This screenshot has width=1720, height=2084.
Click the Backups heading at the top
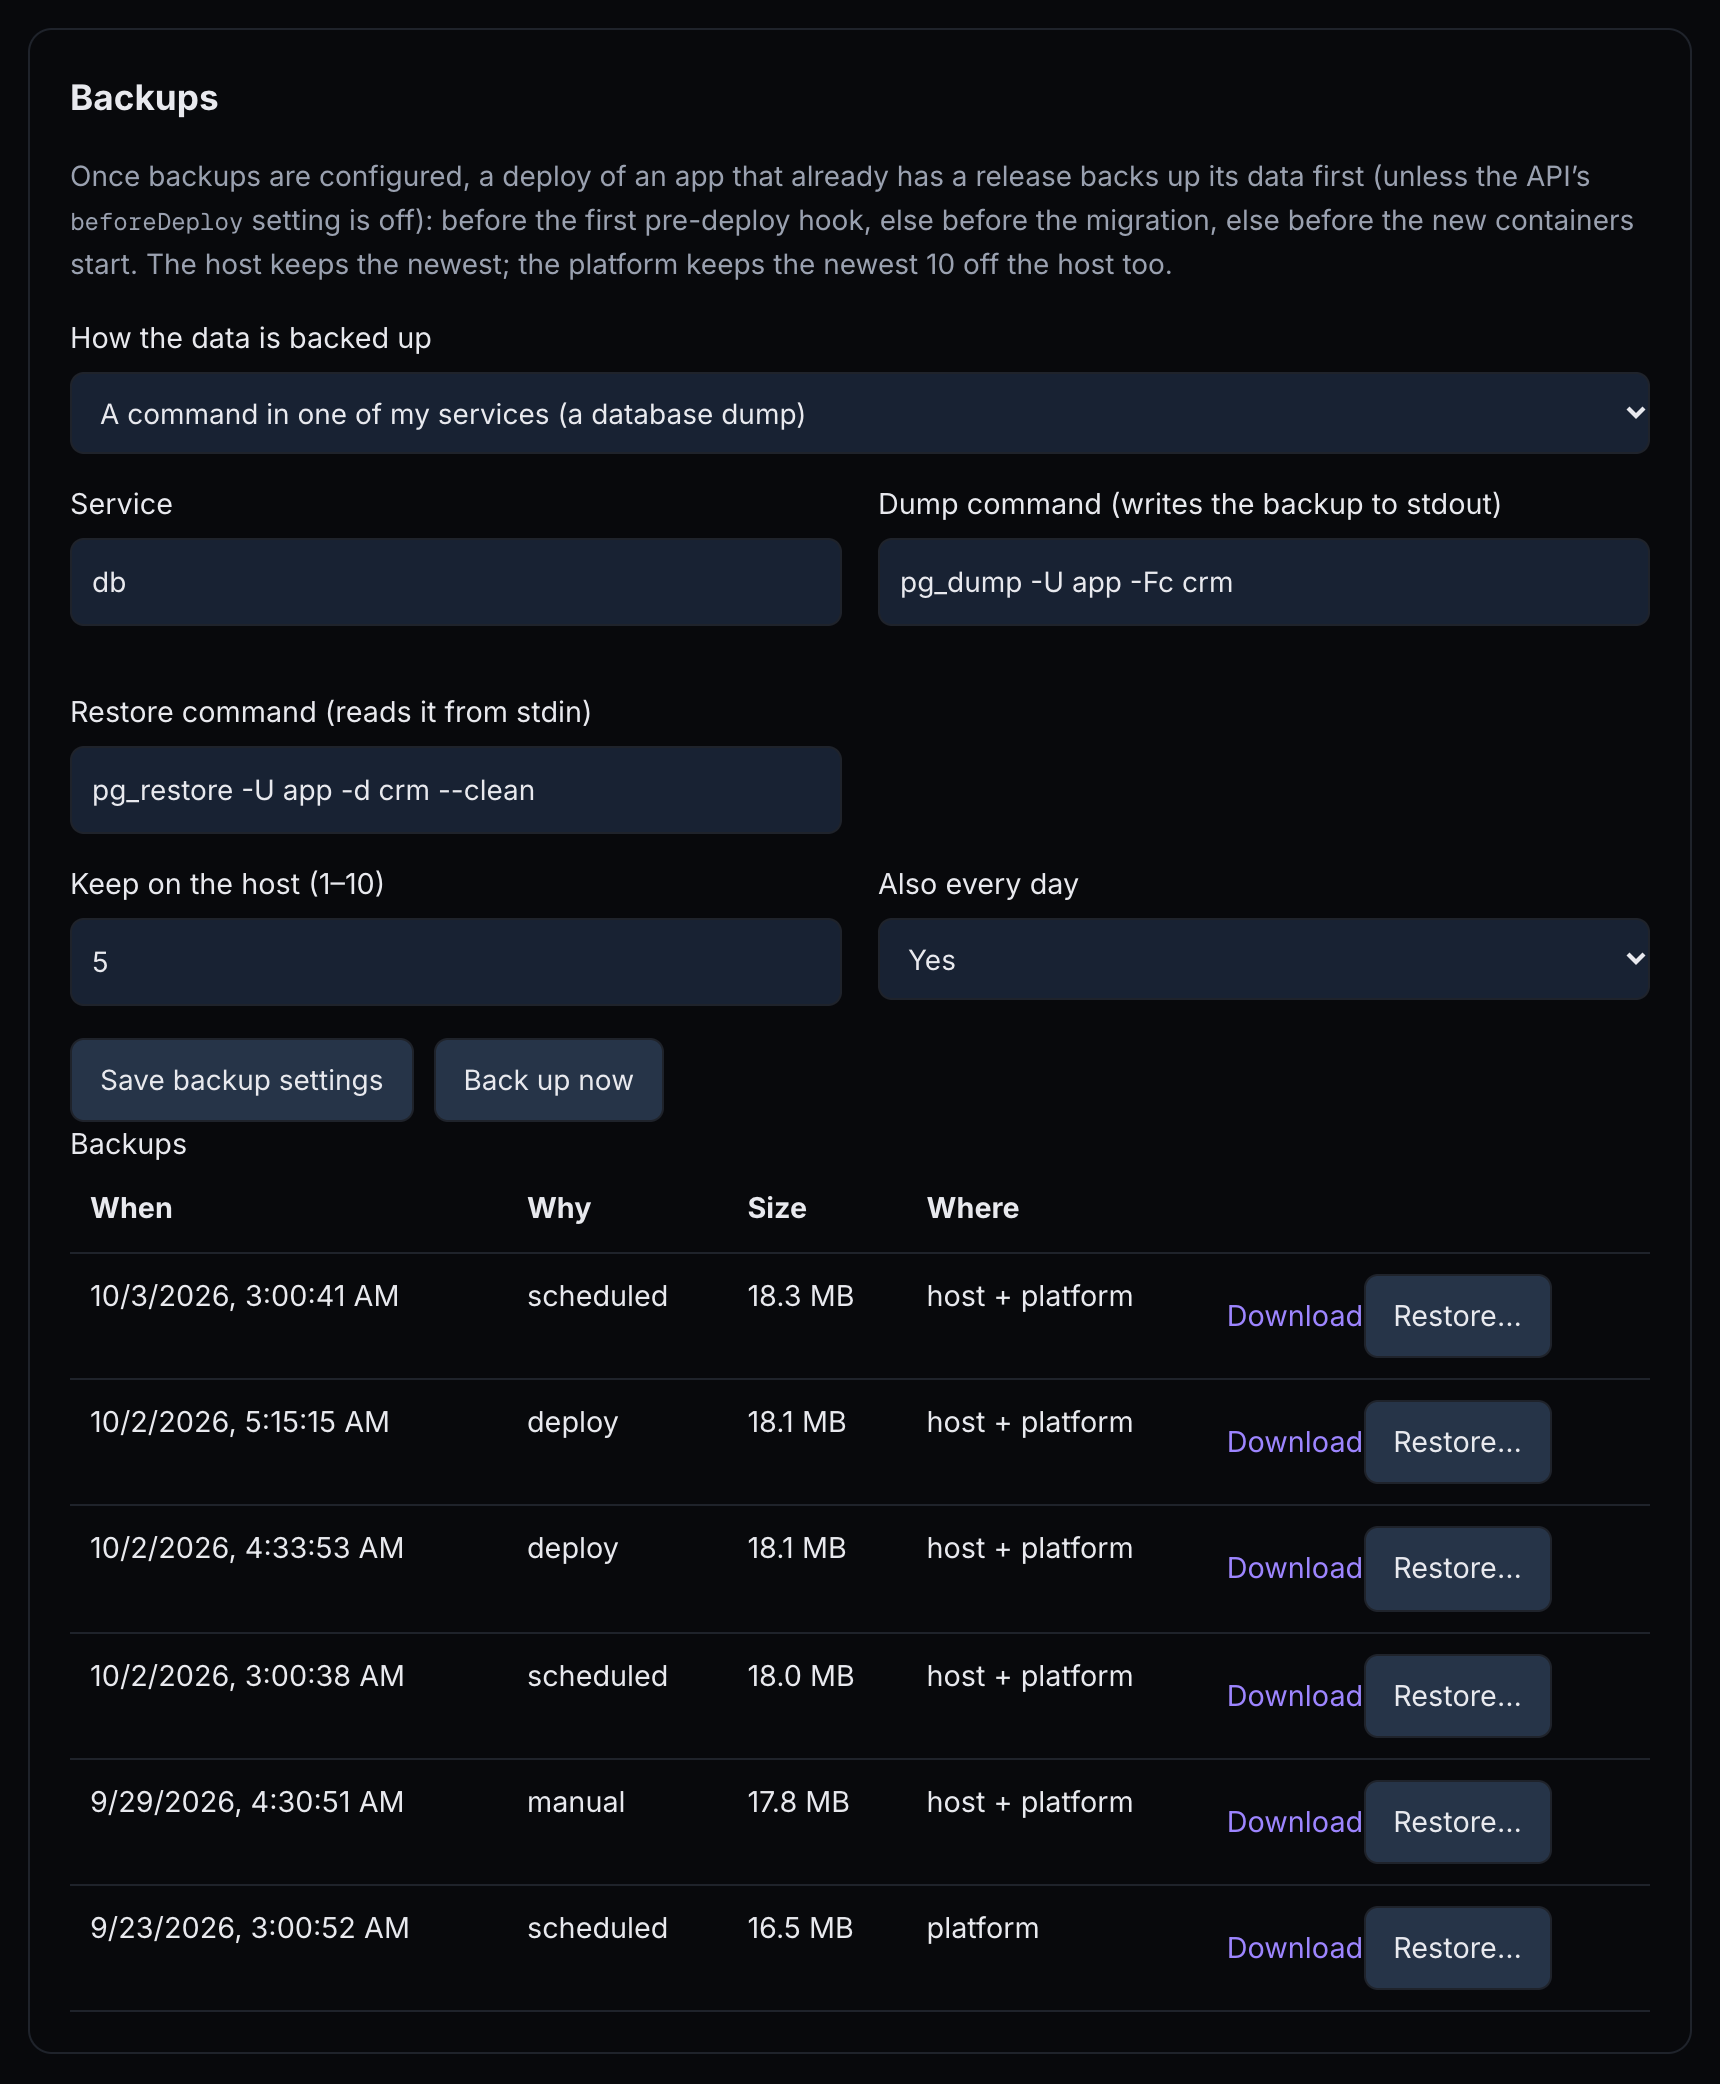(x=144, y=98)
